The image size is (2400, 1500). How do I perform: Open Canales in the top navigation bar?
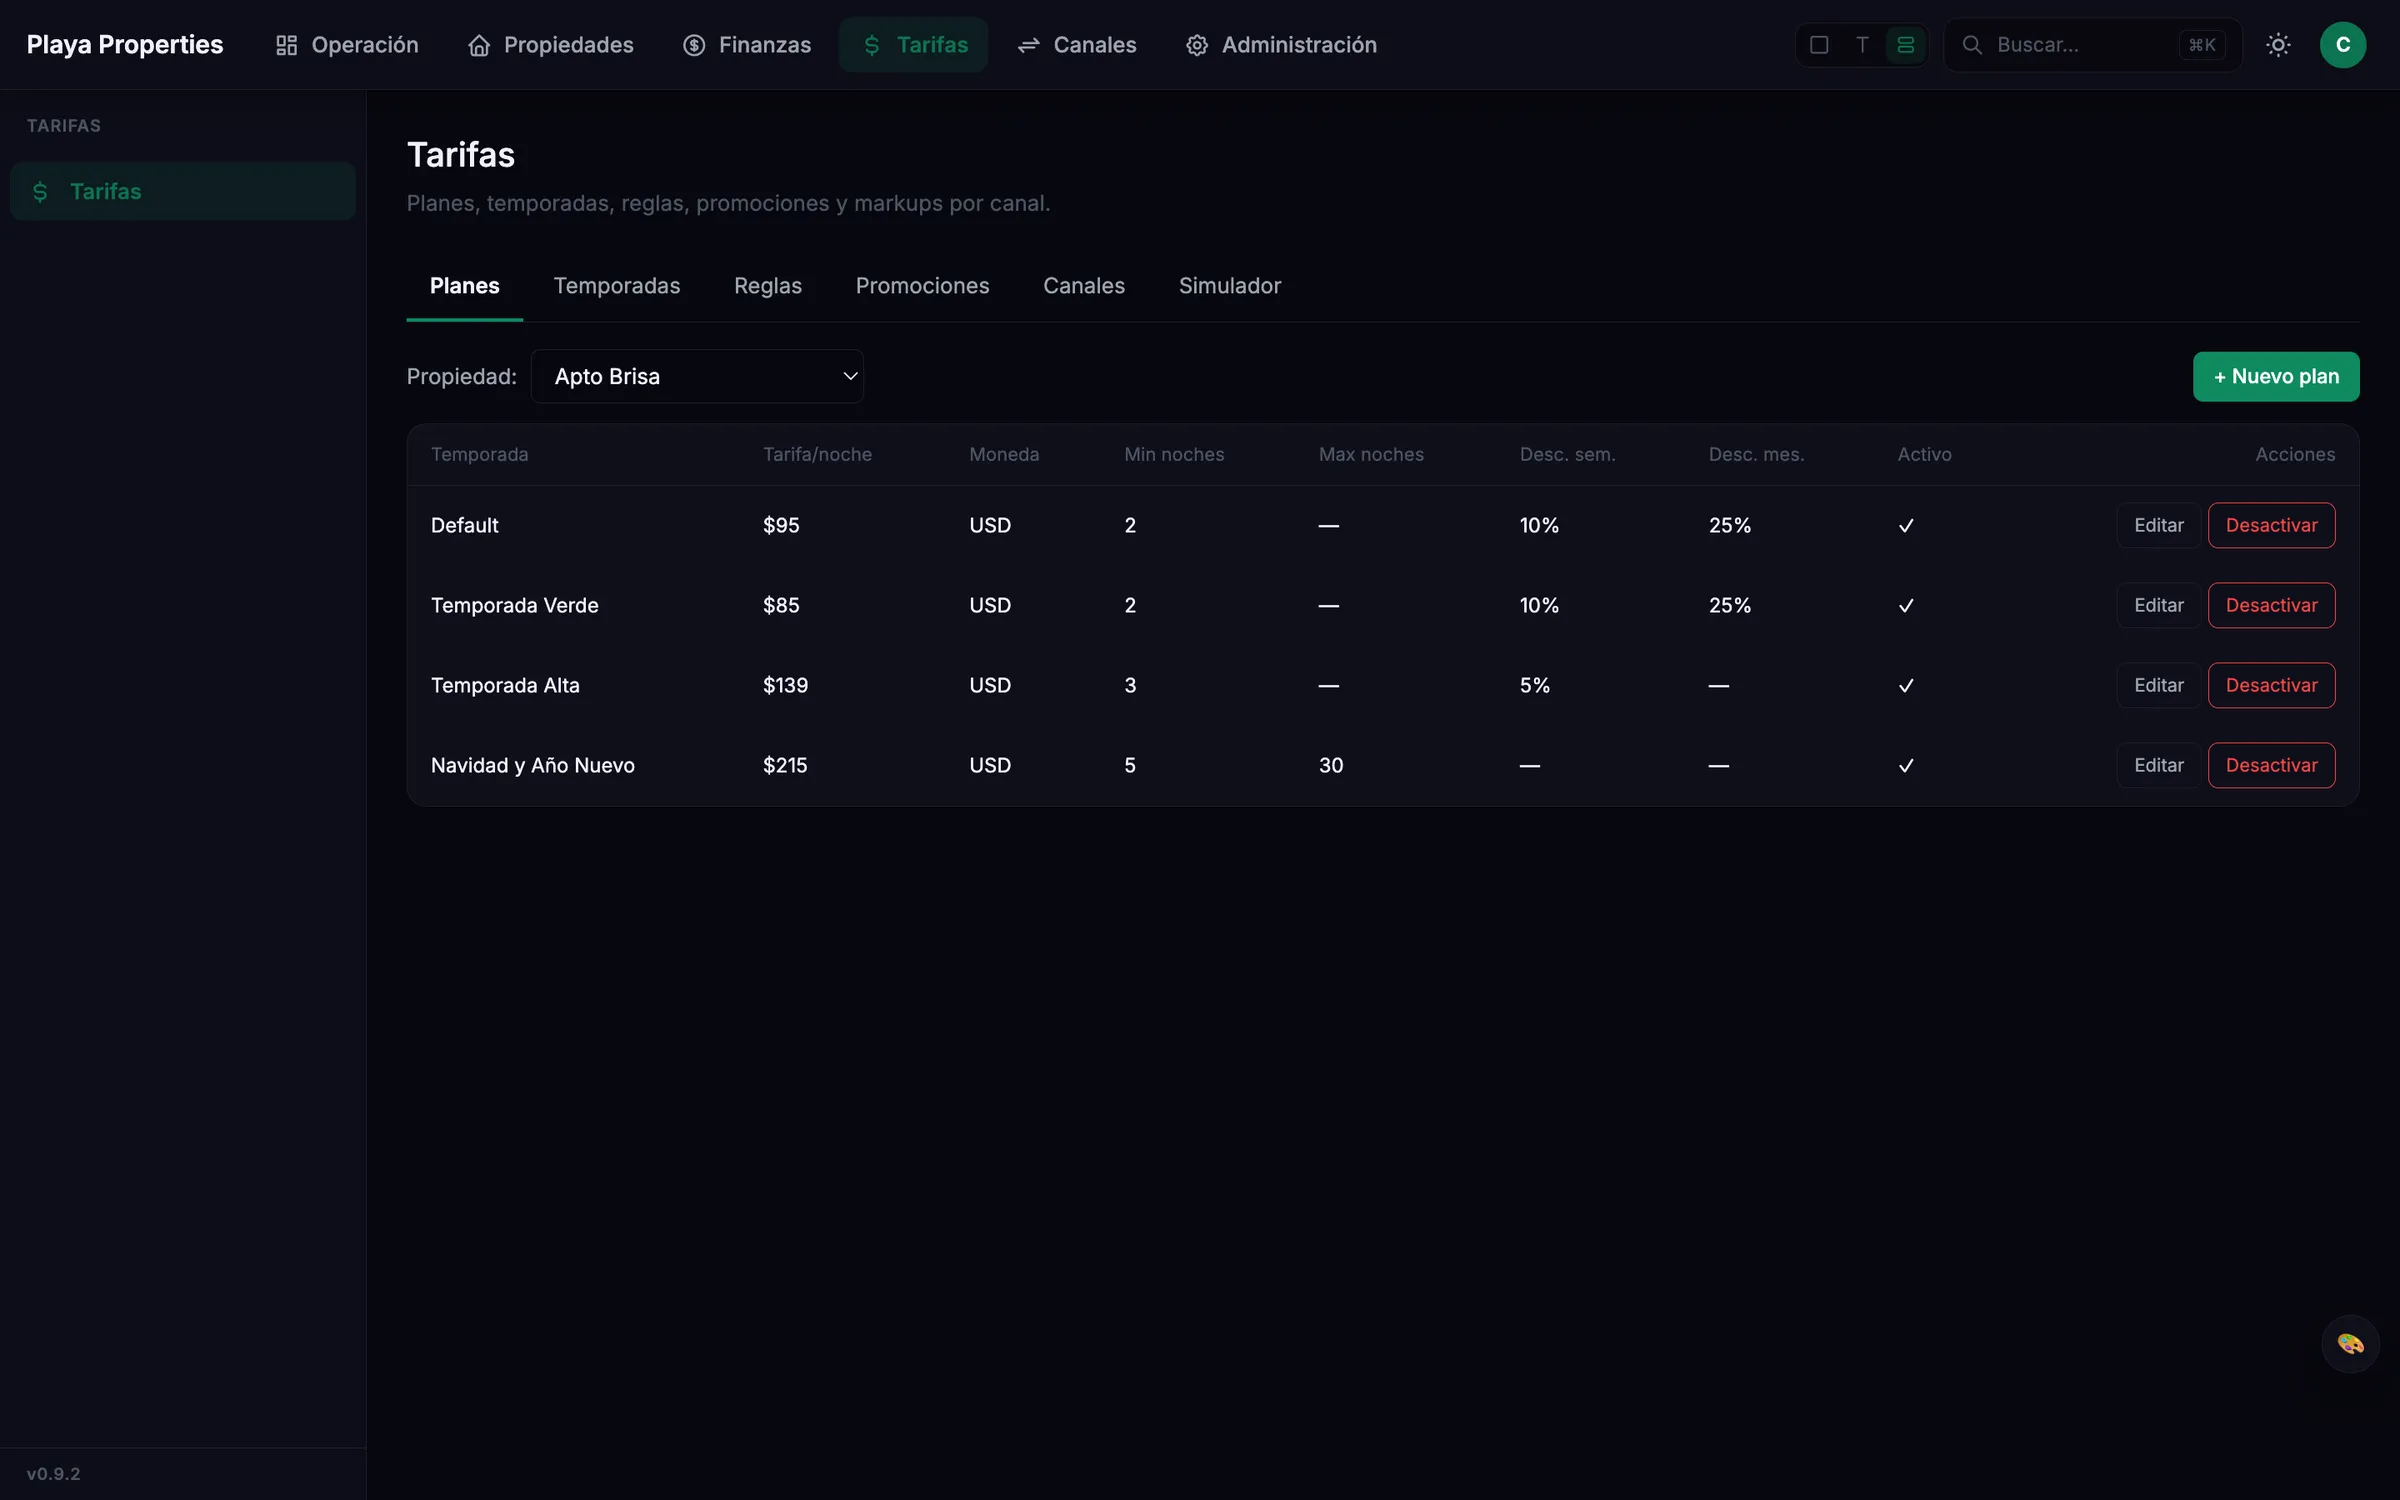click(x=1077, y=45)
